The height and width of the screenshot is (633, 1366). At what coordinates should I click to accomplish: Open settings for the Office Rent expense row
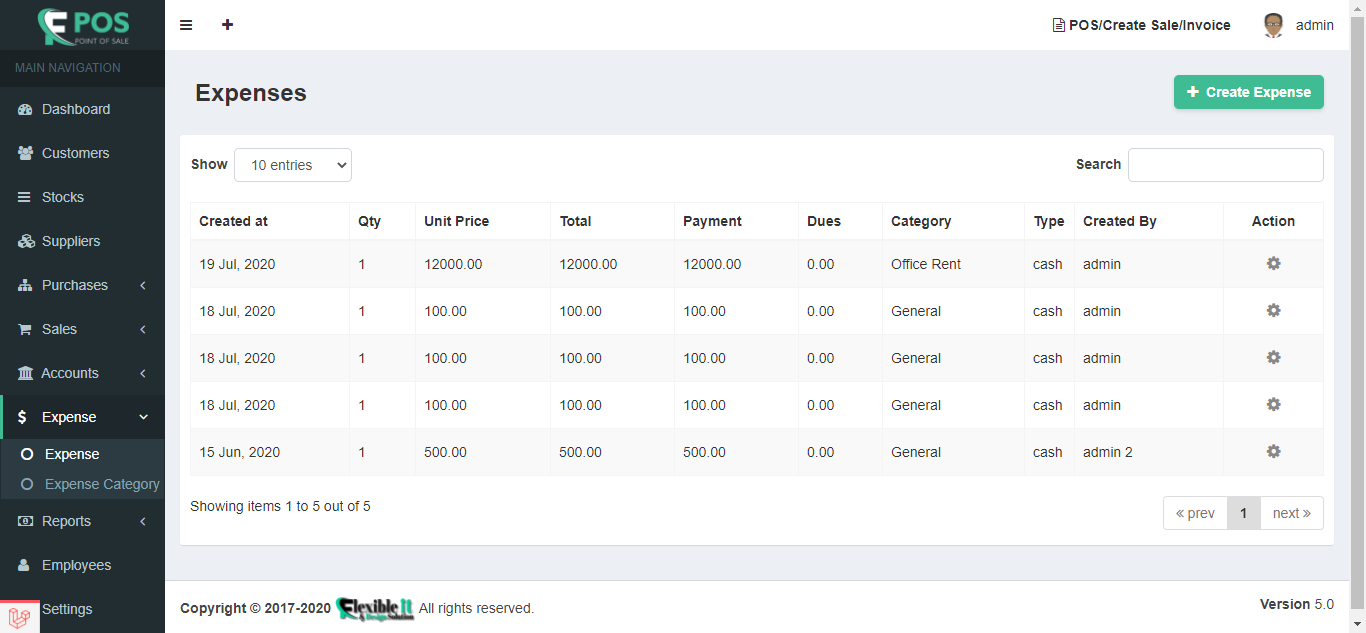[x=1272, y=263]
